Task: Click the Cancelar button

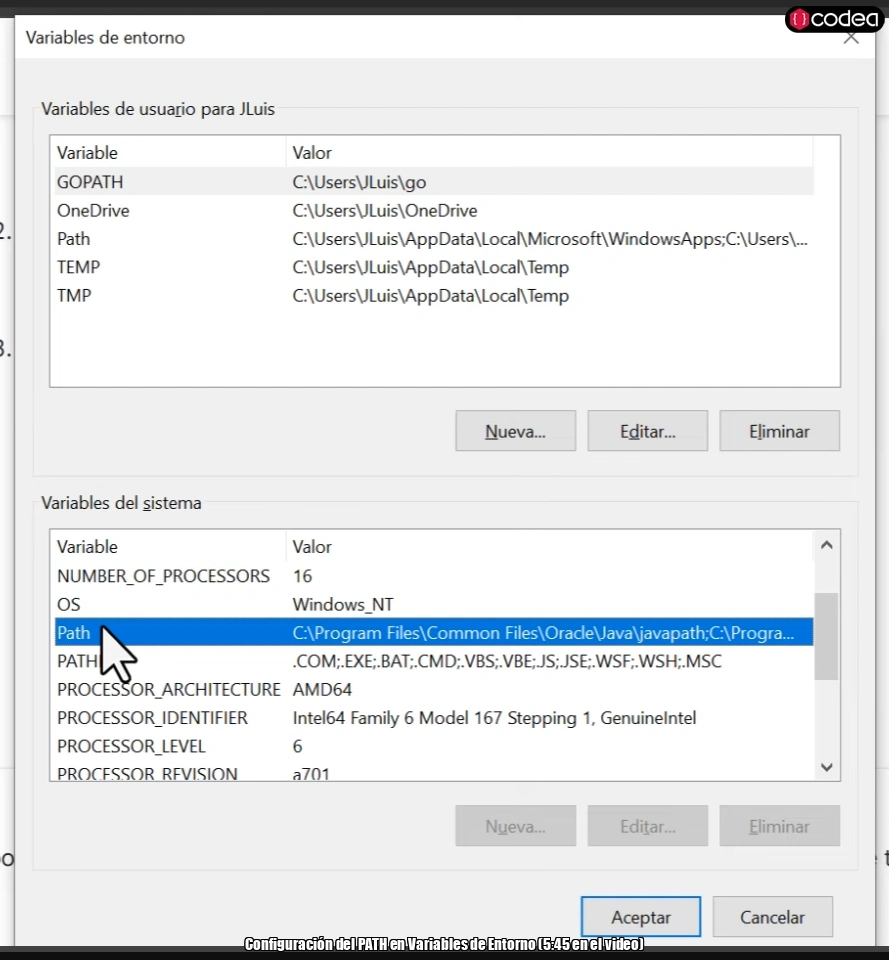Action: click(x=772, y=917)
